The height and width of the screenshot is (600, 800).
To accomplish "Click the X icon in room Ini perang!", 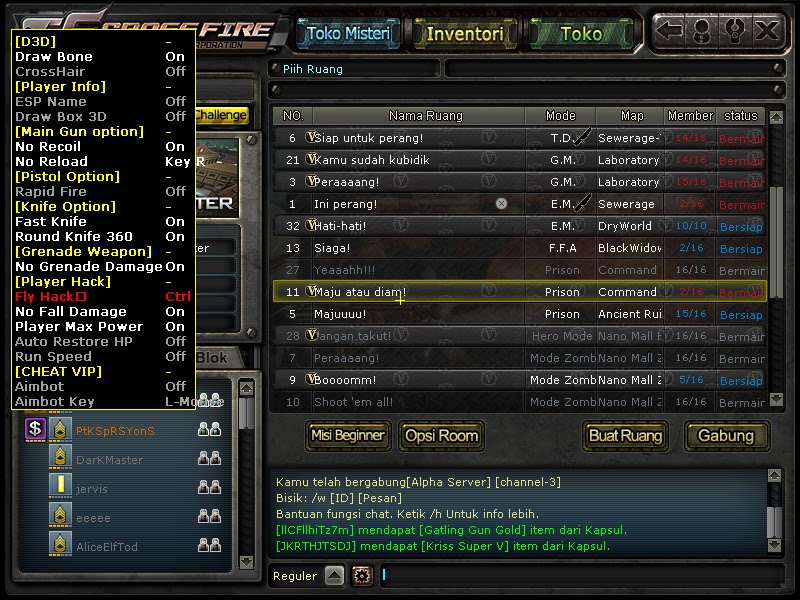I will [502, 204].
